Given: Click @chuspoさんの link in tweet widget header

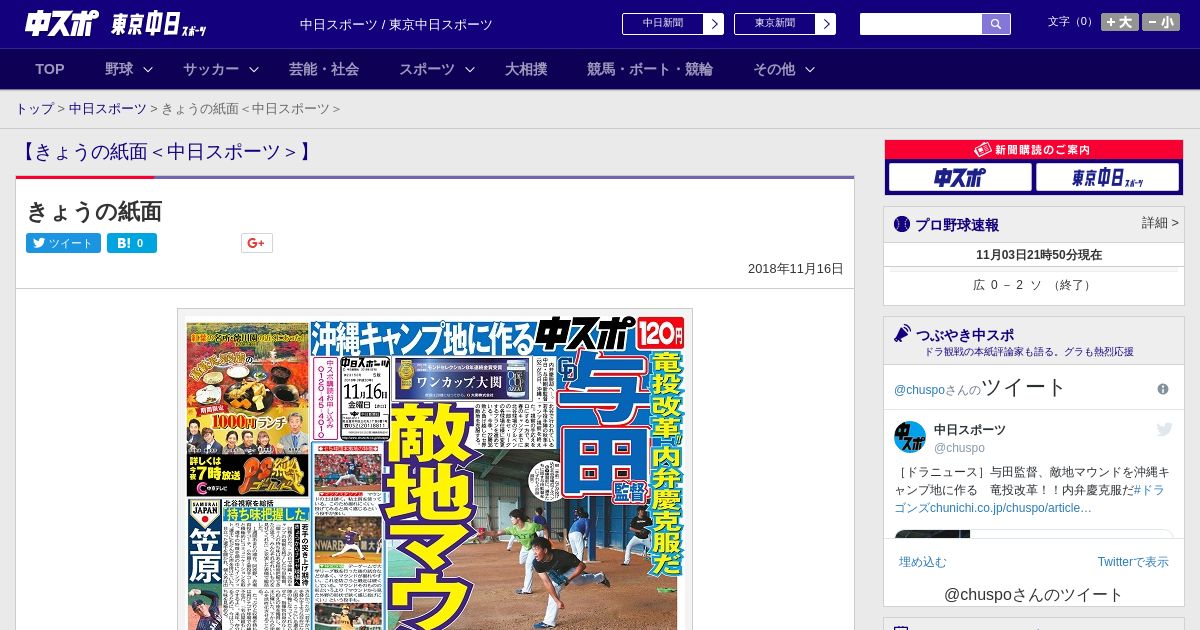Looking at the screenshot, I should 937,389.
